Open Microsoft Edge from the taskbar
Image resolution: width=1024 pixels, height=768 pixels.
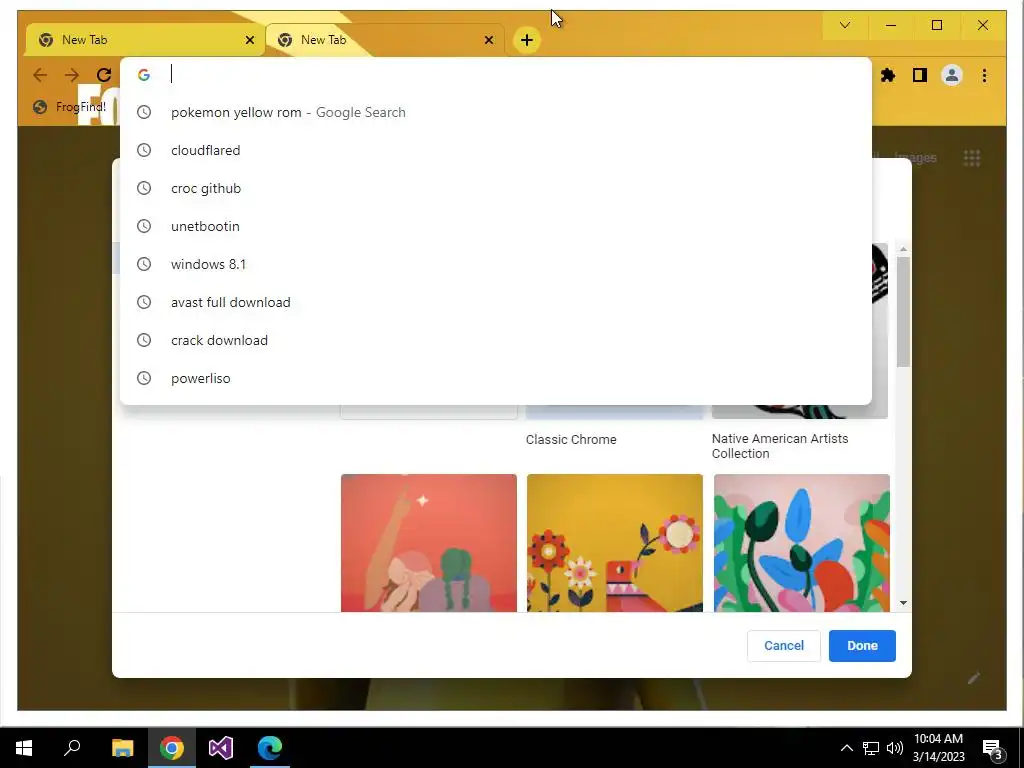[x=270, y=748]
